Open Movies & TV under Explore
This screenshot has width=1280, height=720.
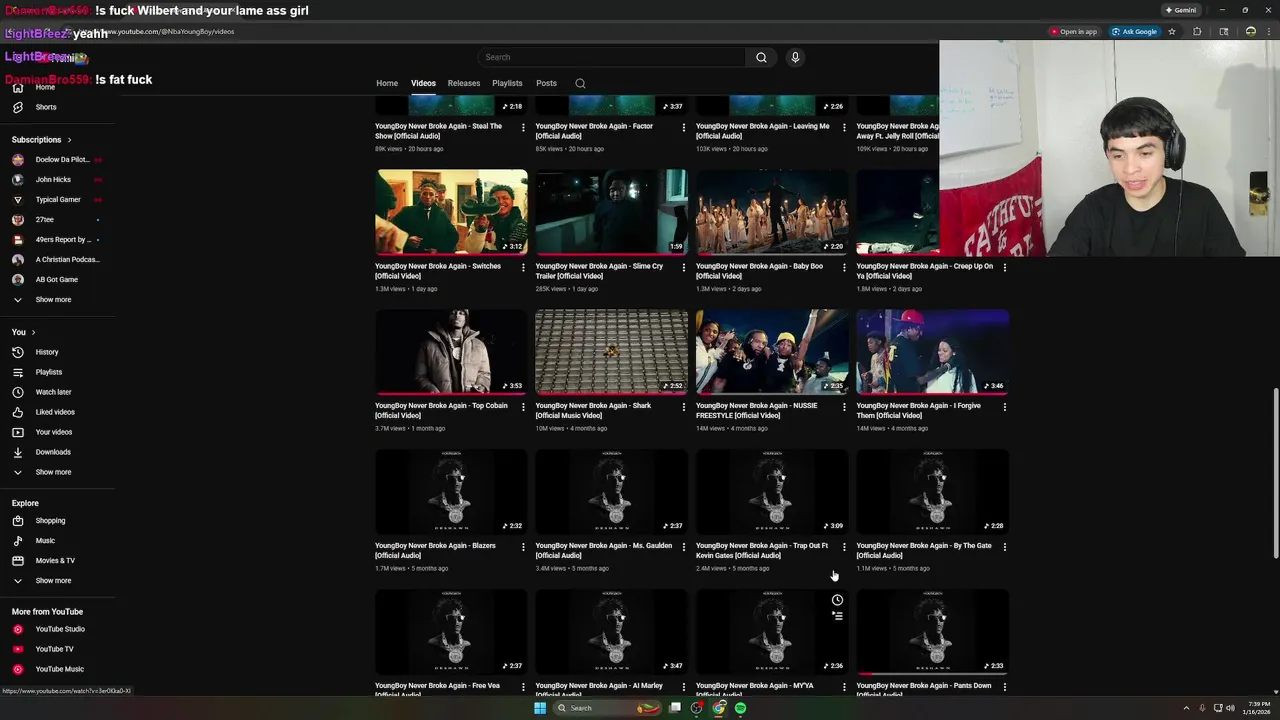[x=55, y=560]
